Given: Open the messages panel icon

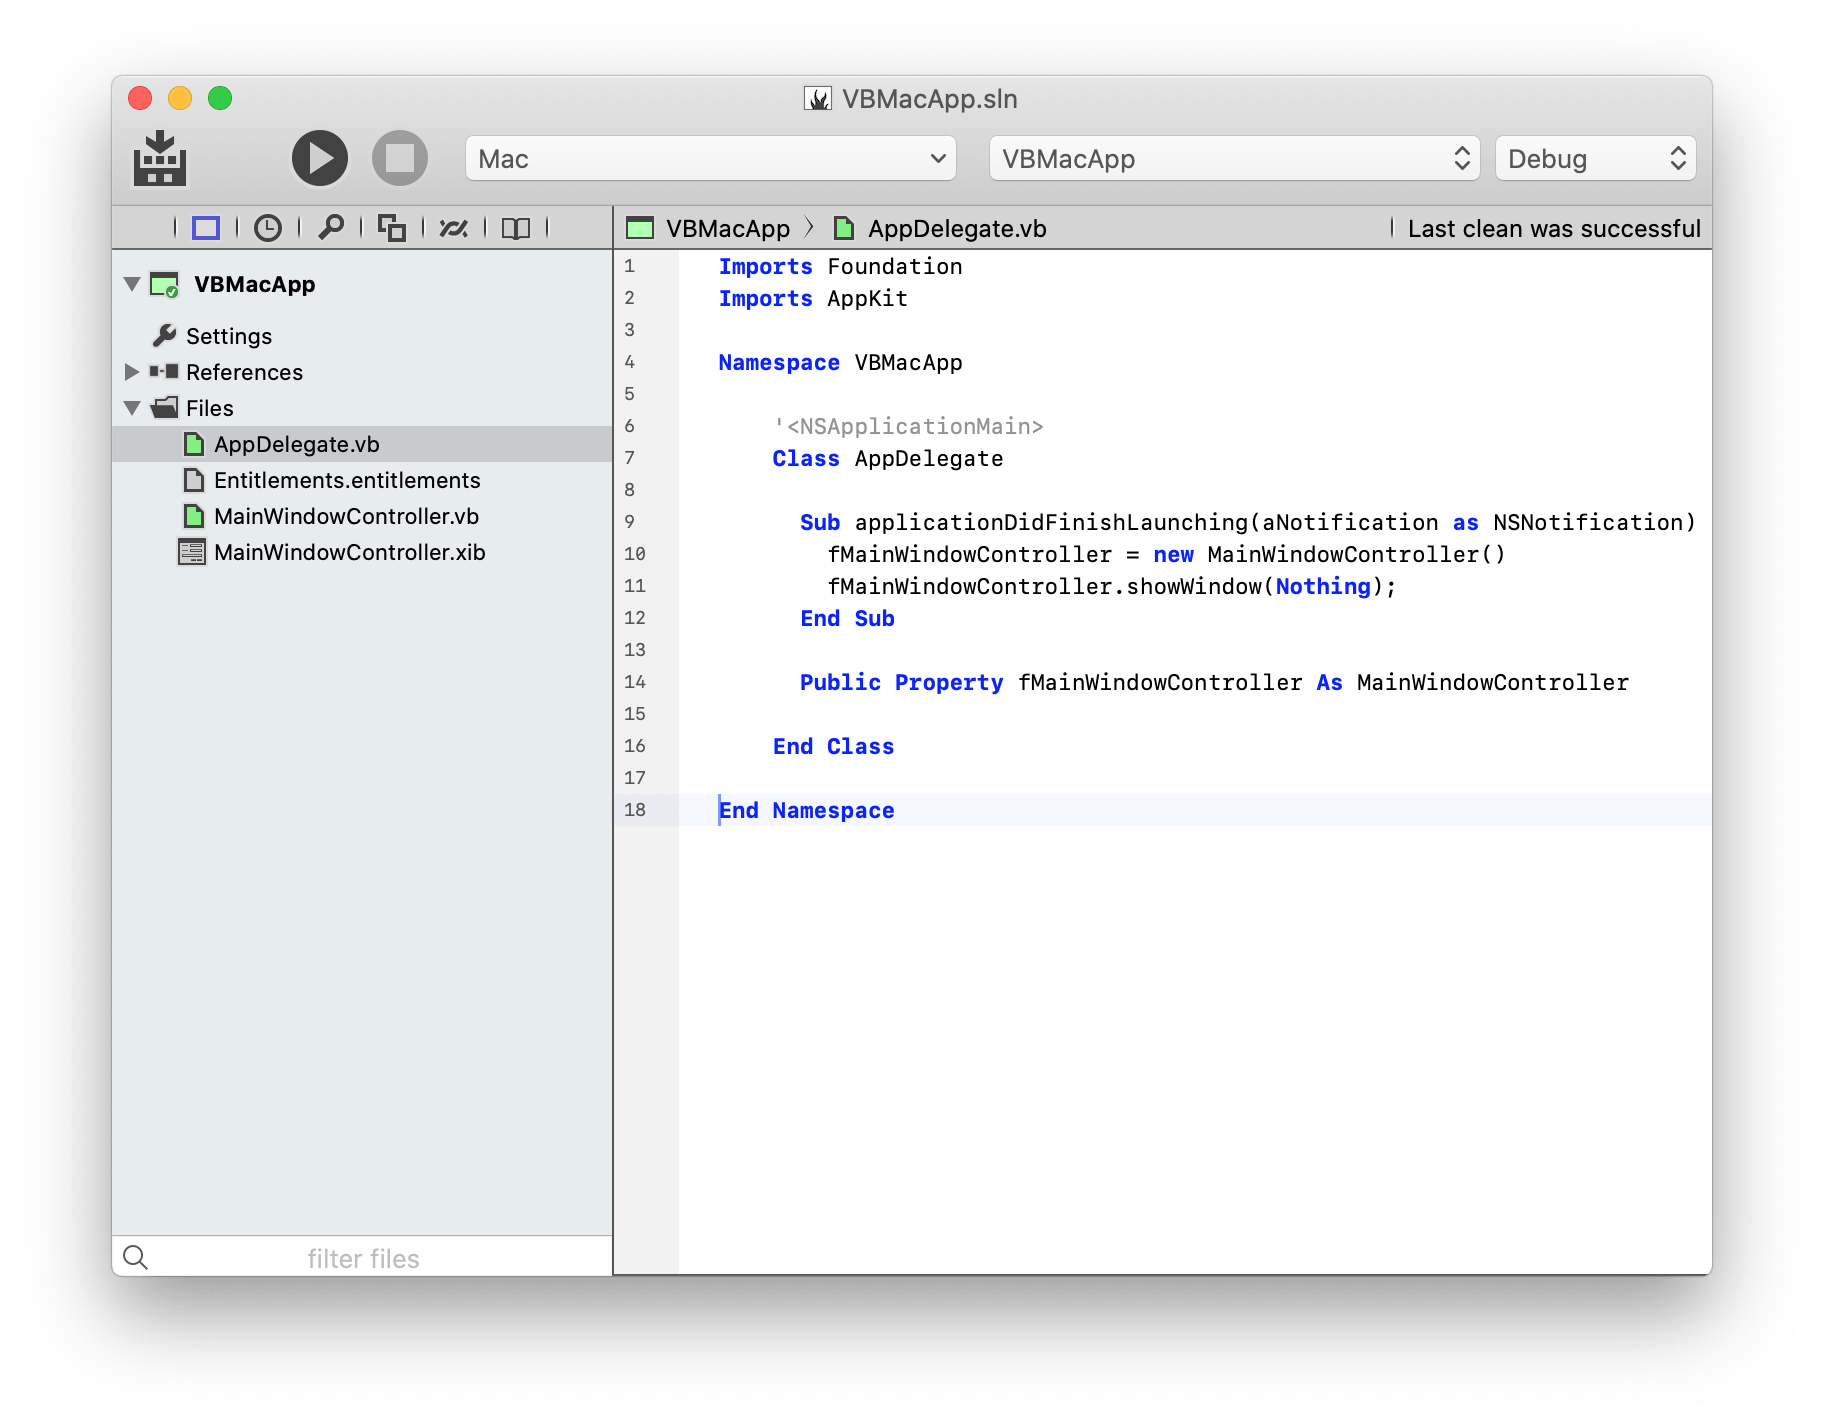Looking at the screenshot, I should [x=454, y=228].
